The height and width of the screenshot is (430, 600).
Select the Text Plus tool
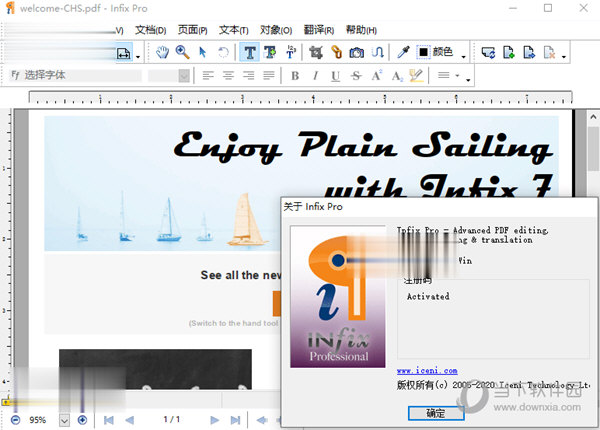click(270, 52)
